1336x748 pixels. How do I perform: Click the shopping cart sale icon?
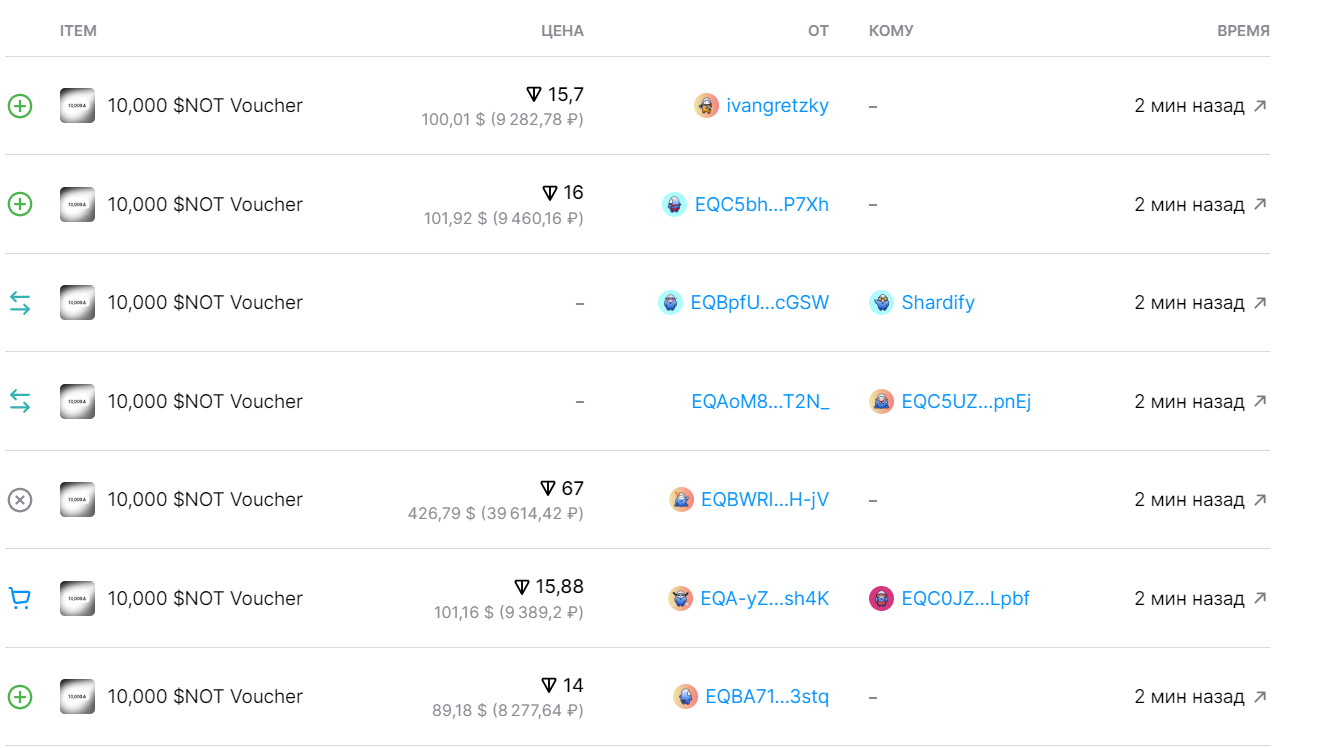click(20, 599)
